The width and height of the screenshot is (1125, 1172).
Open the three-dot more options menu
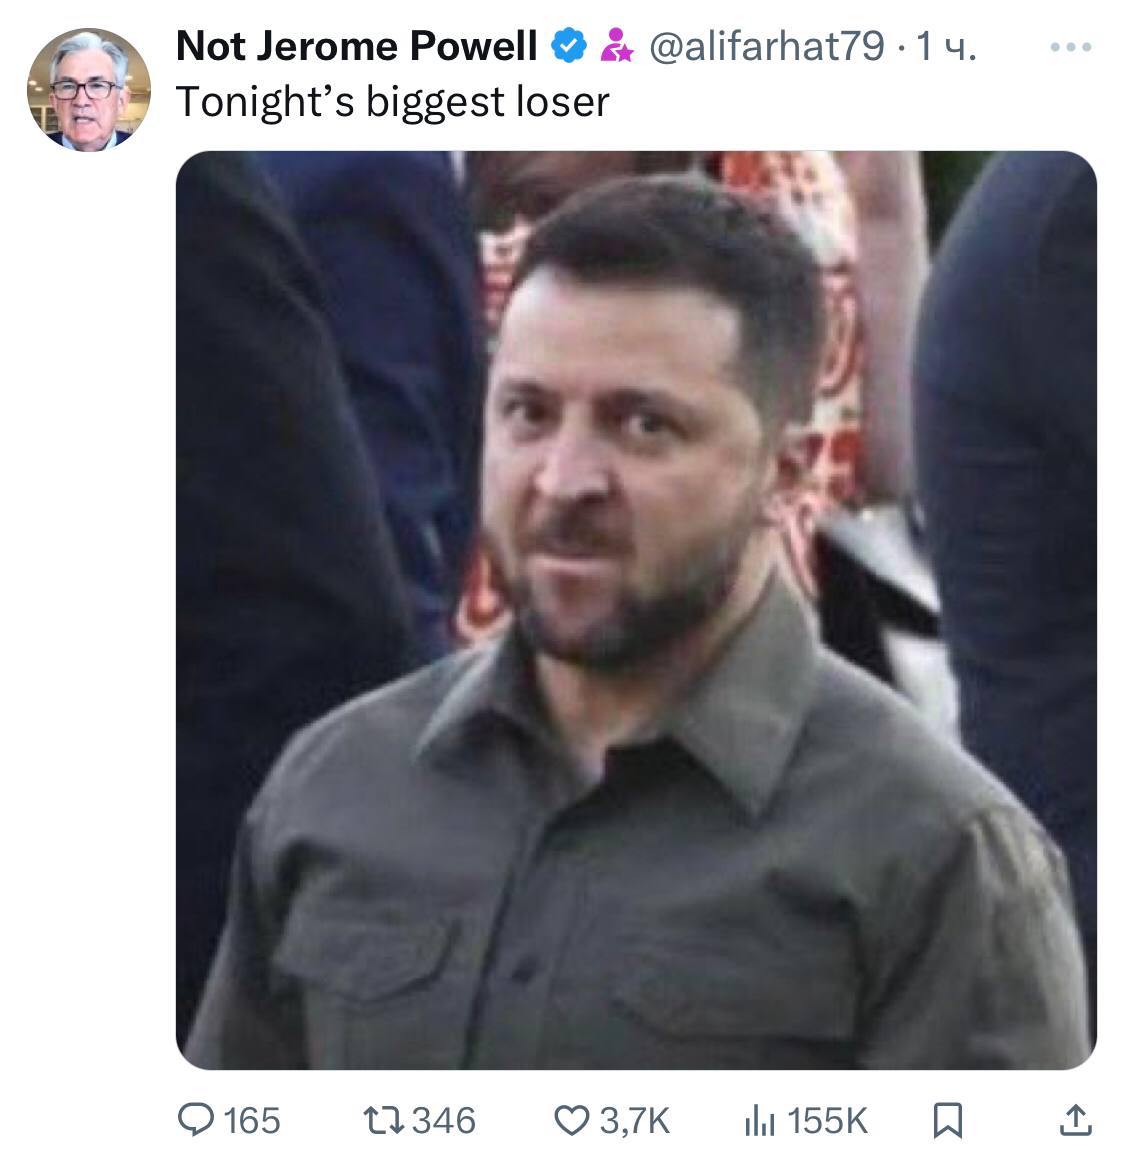1072,46
